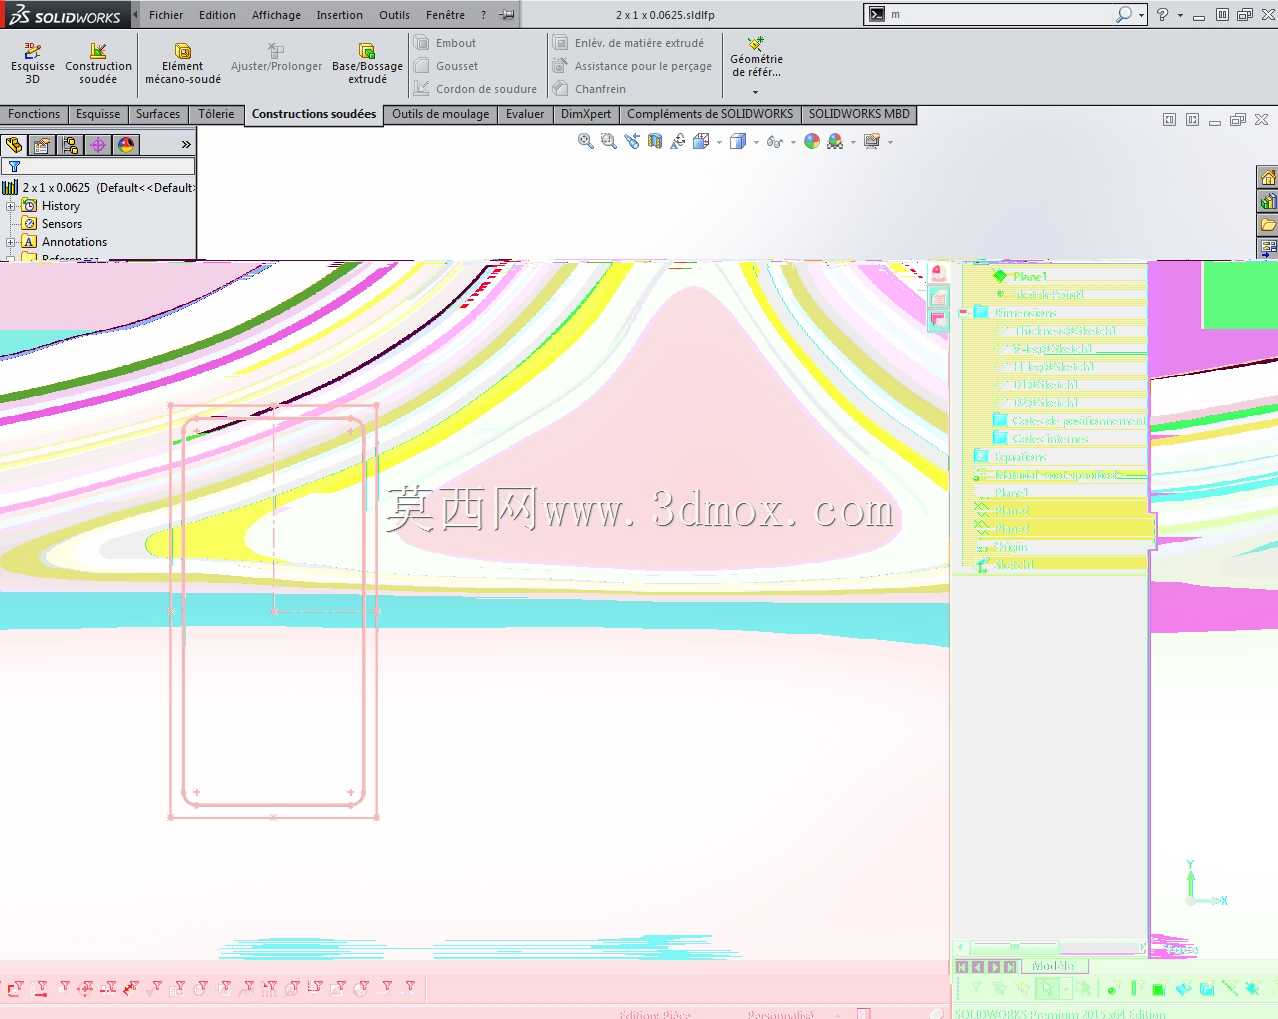This screenshot has width=1278, height=1019.
Task: Open the Affichage menu
Action: [276, 15]
